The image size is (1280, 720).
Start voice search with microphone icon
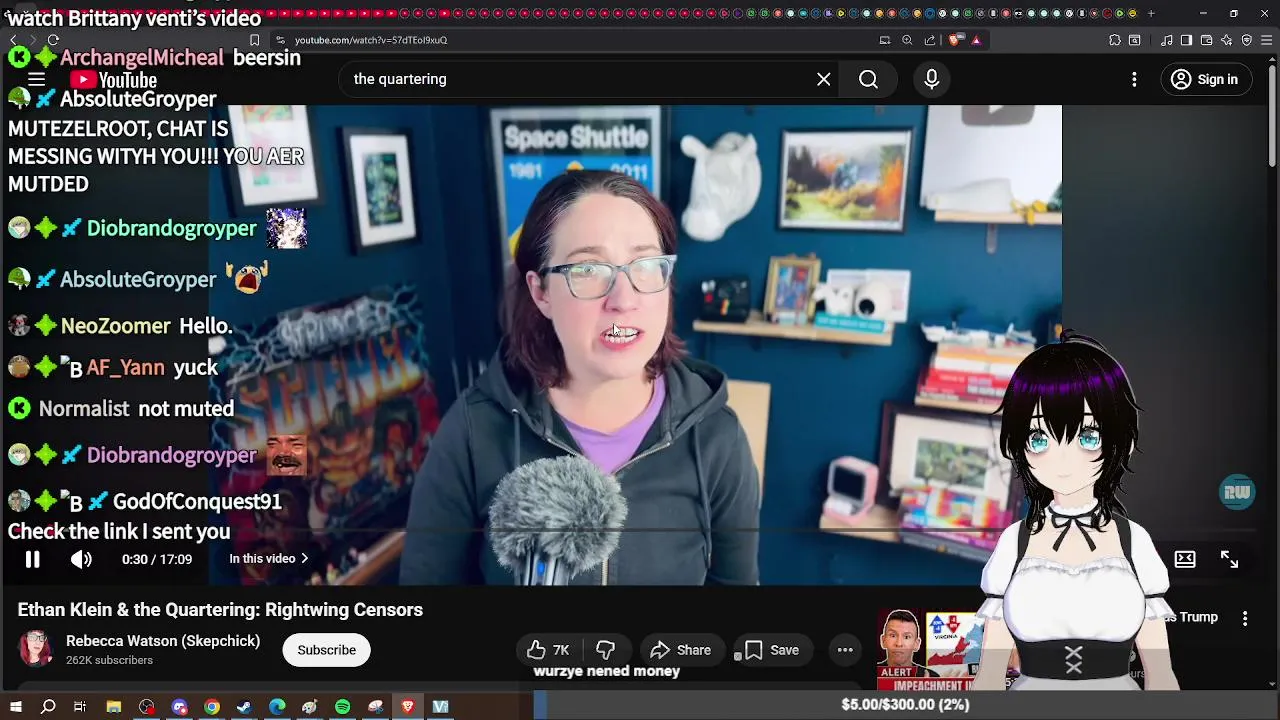[931, 79]
